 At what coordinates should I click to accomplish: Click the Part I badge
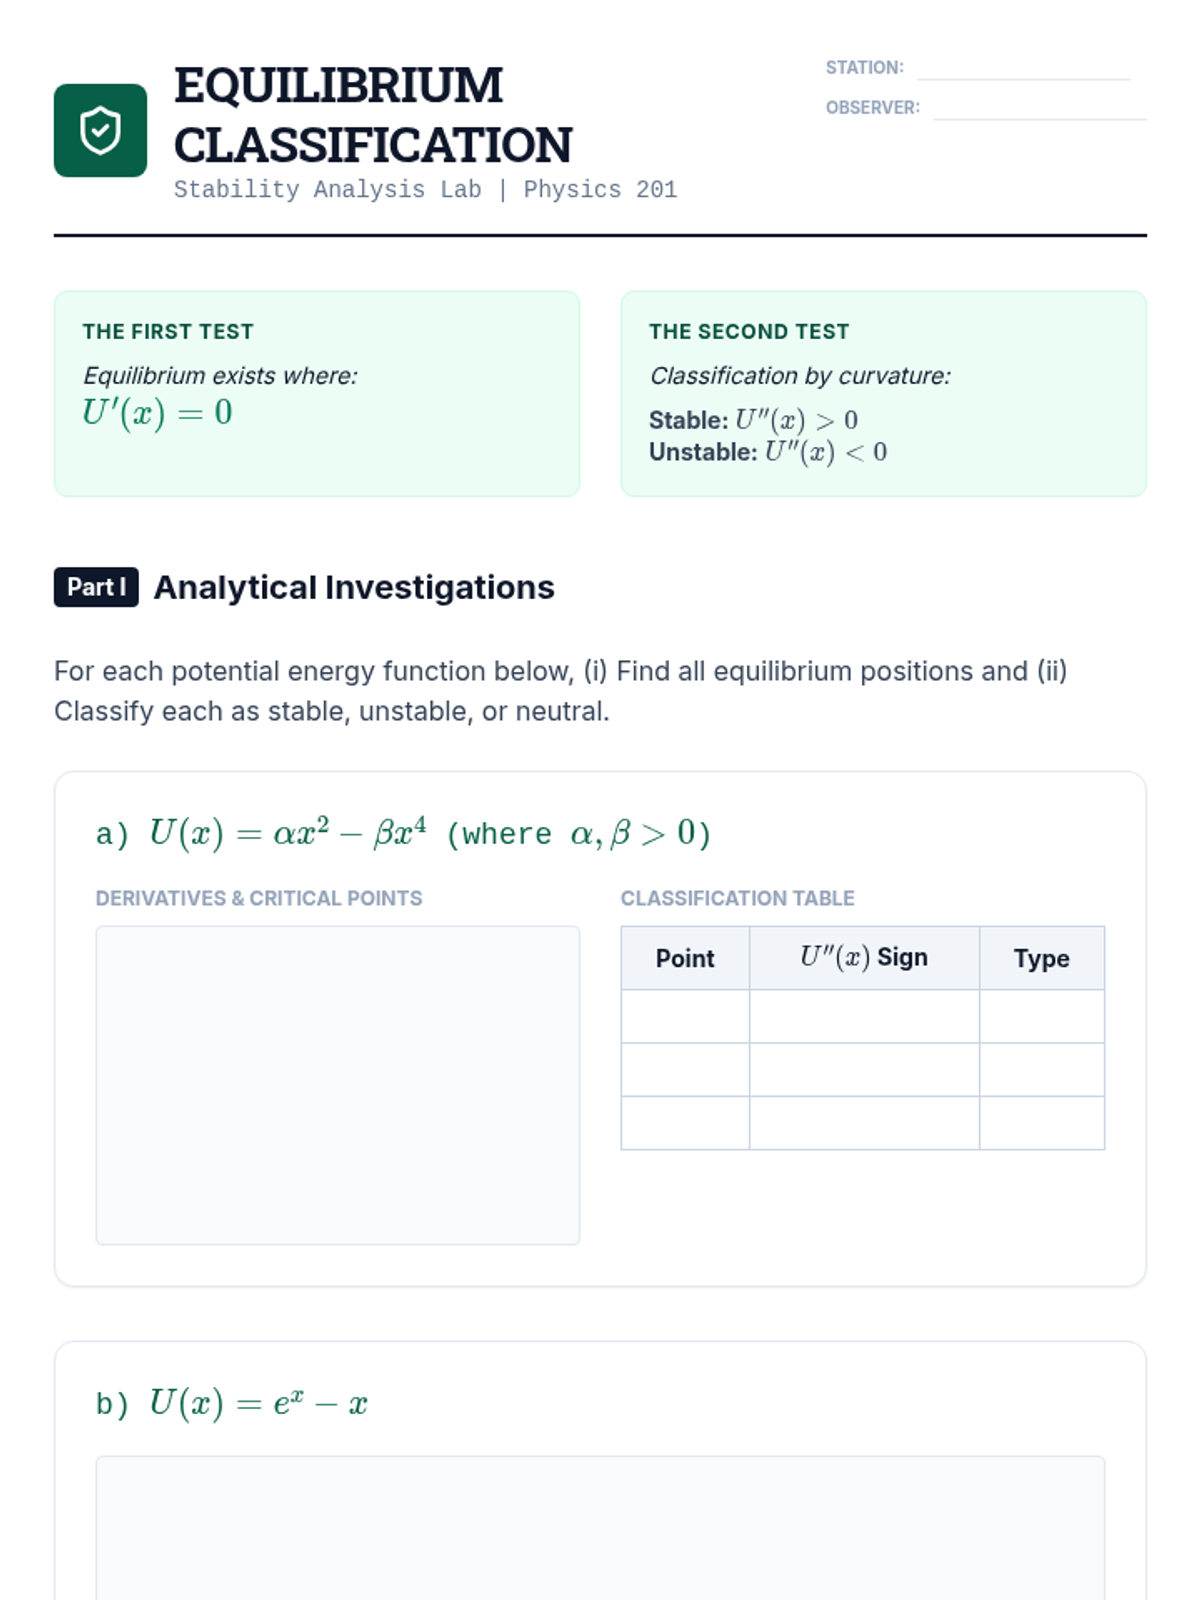click(96, 587)
